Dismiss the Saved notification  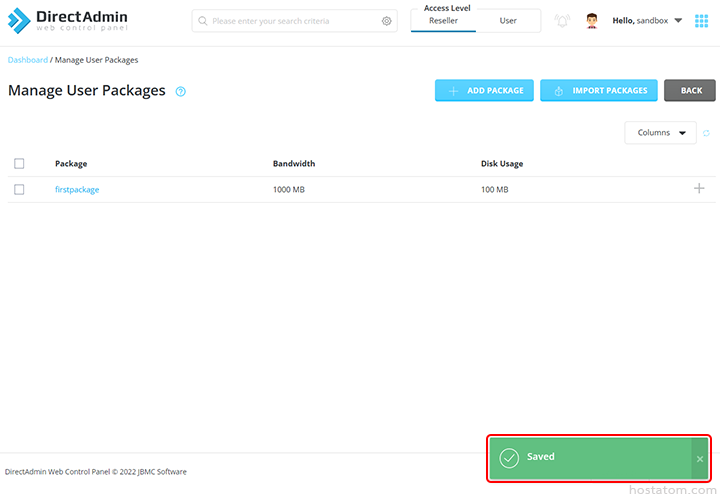699,459
